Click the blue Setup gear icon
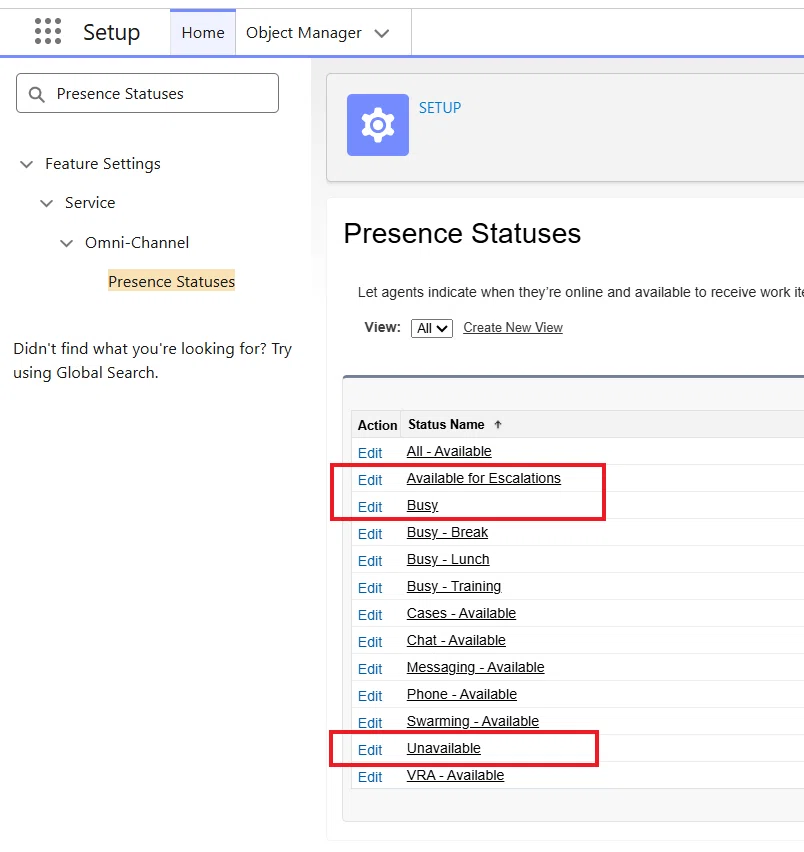 pos(378,125)
